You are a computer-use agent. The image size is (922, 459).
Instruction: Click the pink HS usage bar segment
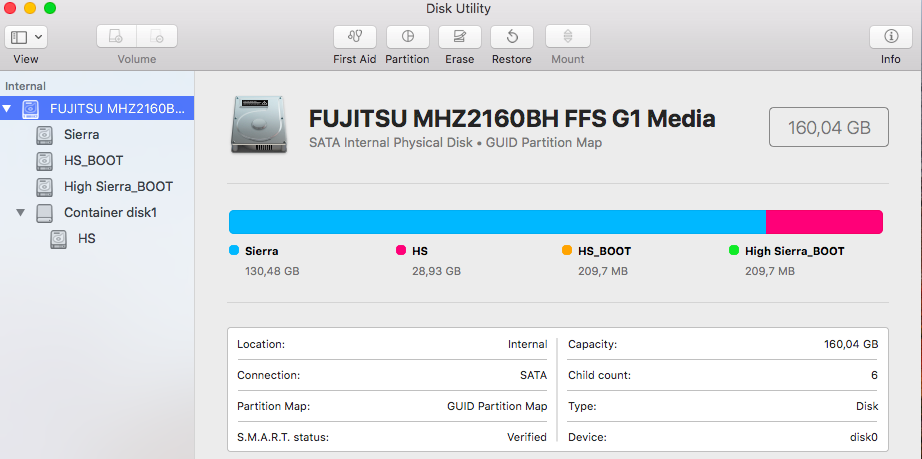tap(824, 222)
